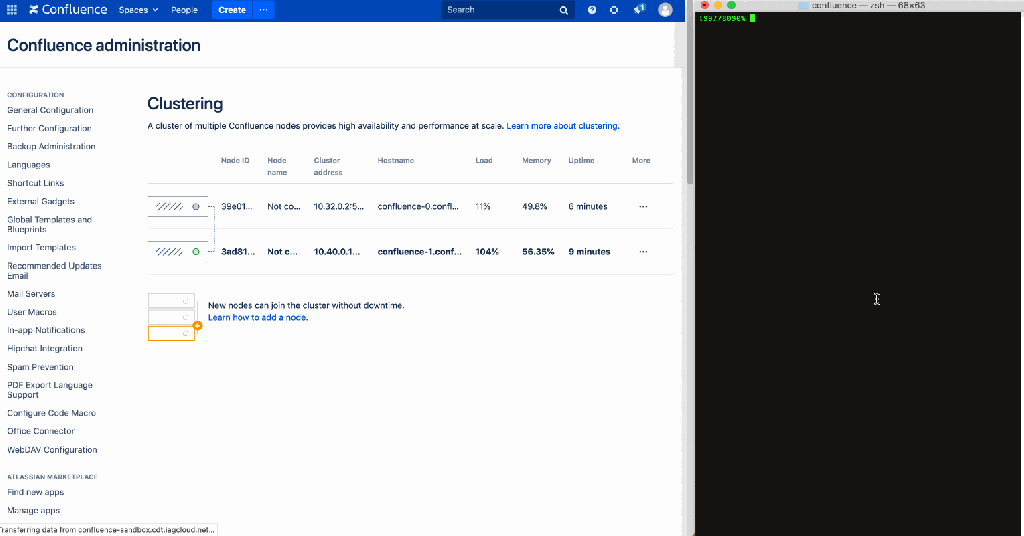Click the green zoom button of terminal window
The height and width of the screenshot is (536, 1024).
pos(731,5)
